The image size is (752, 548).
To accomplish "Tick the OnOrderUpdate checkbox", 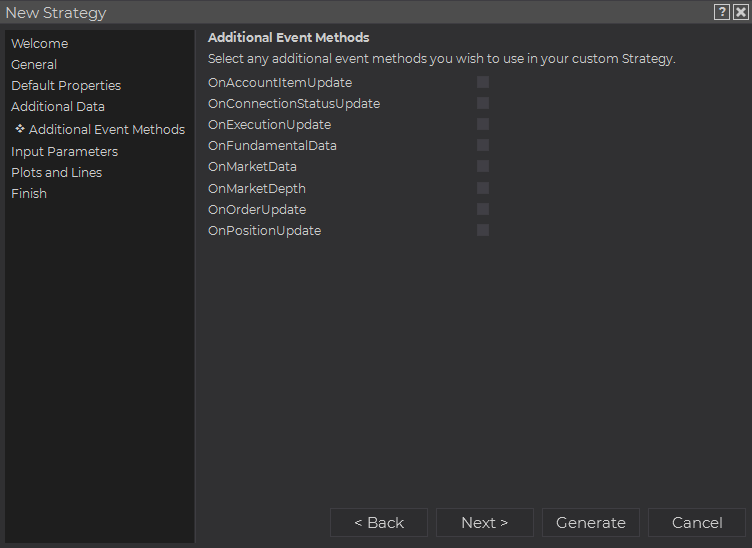I will [x=483, y=209].
